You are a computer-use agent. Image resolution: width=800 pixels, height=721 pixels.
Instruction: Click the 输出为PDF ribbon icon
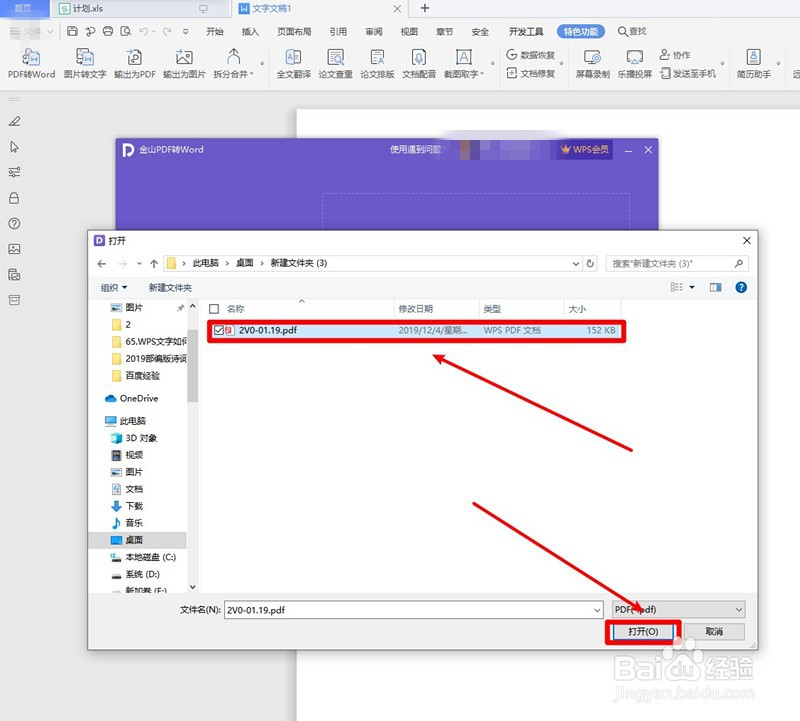tap(134, 63)
